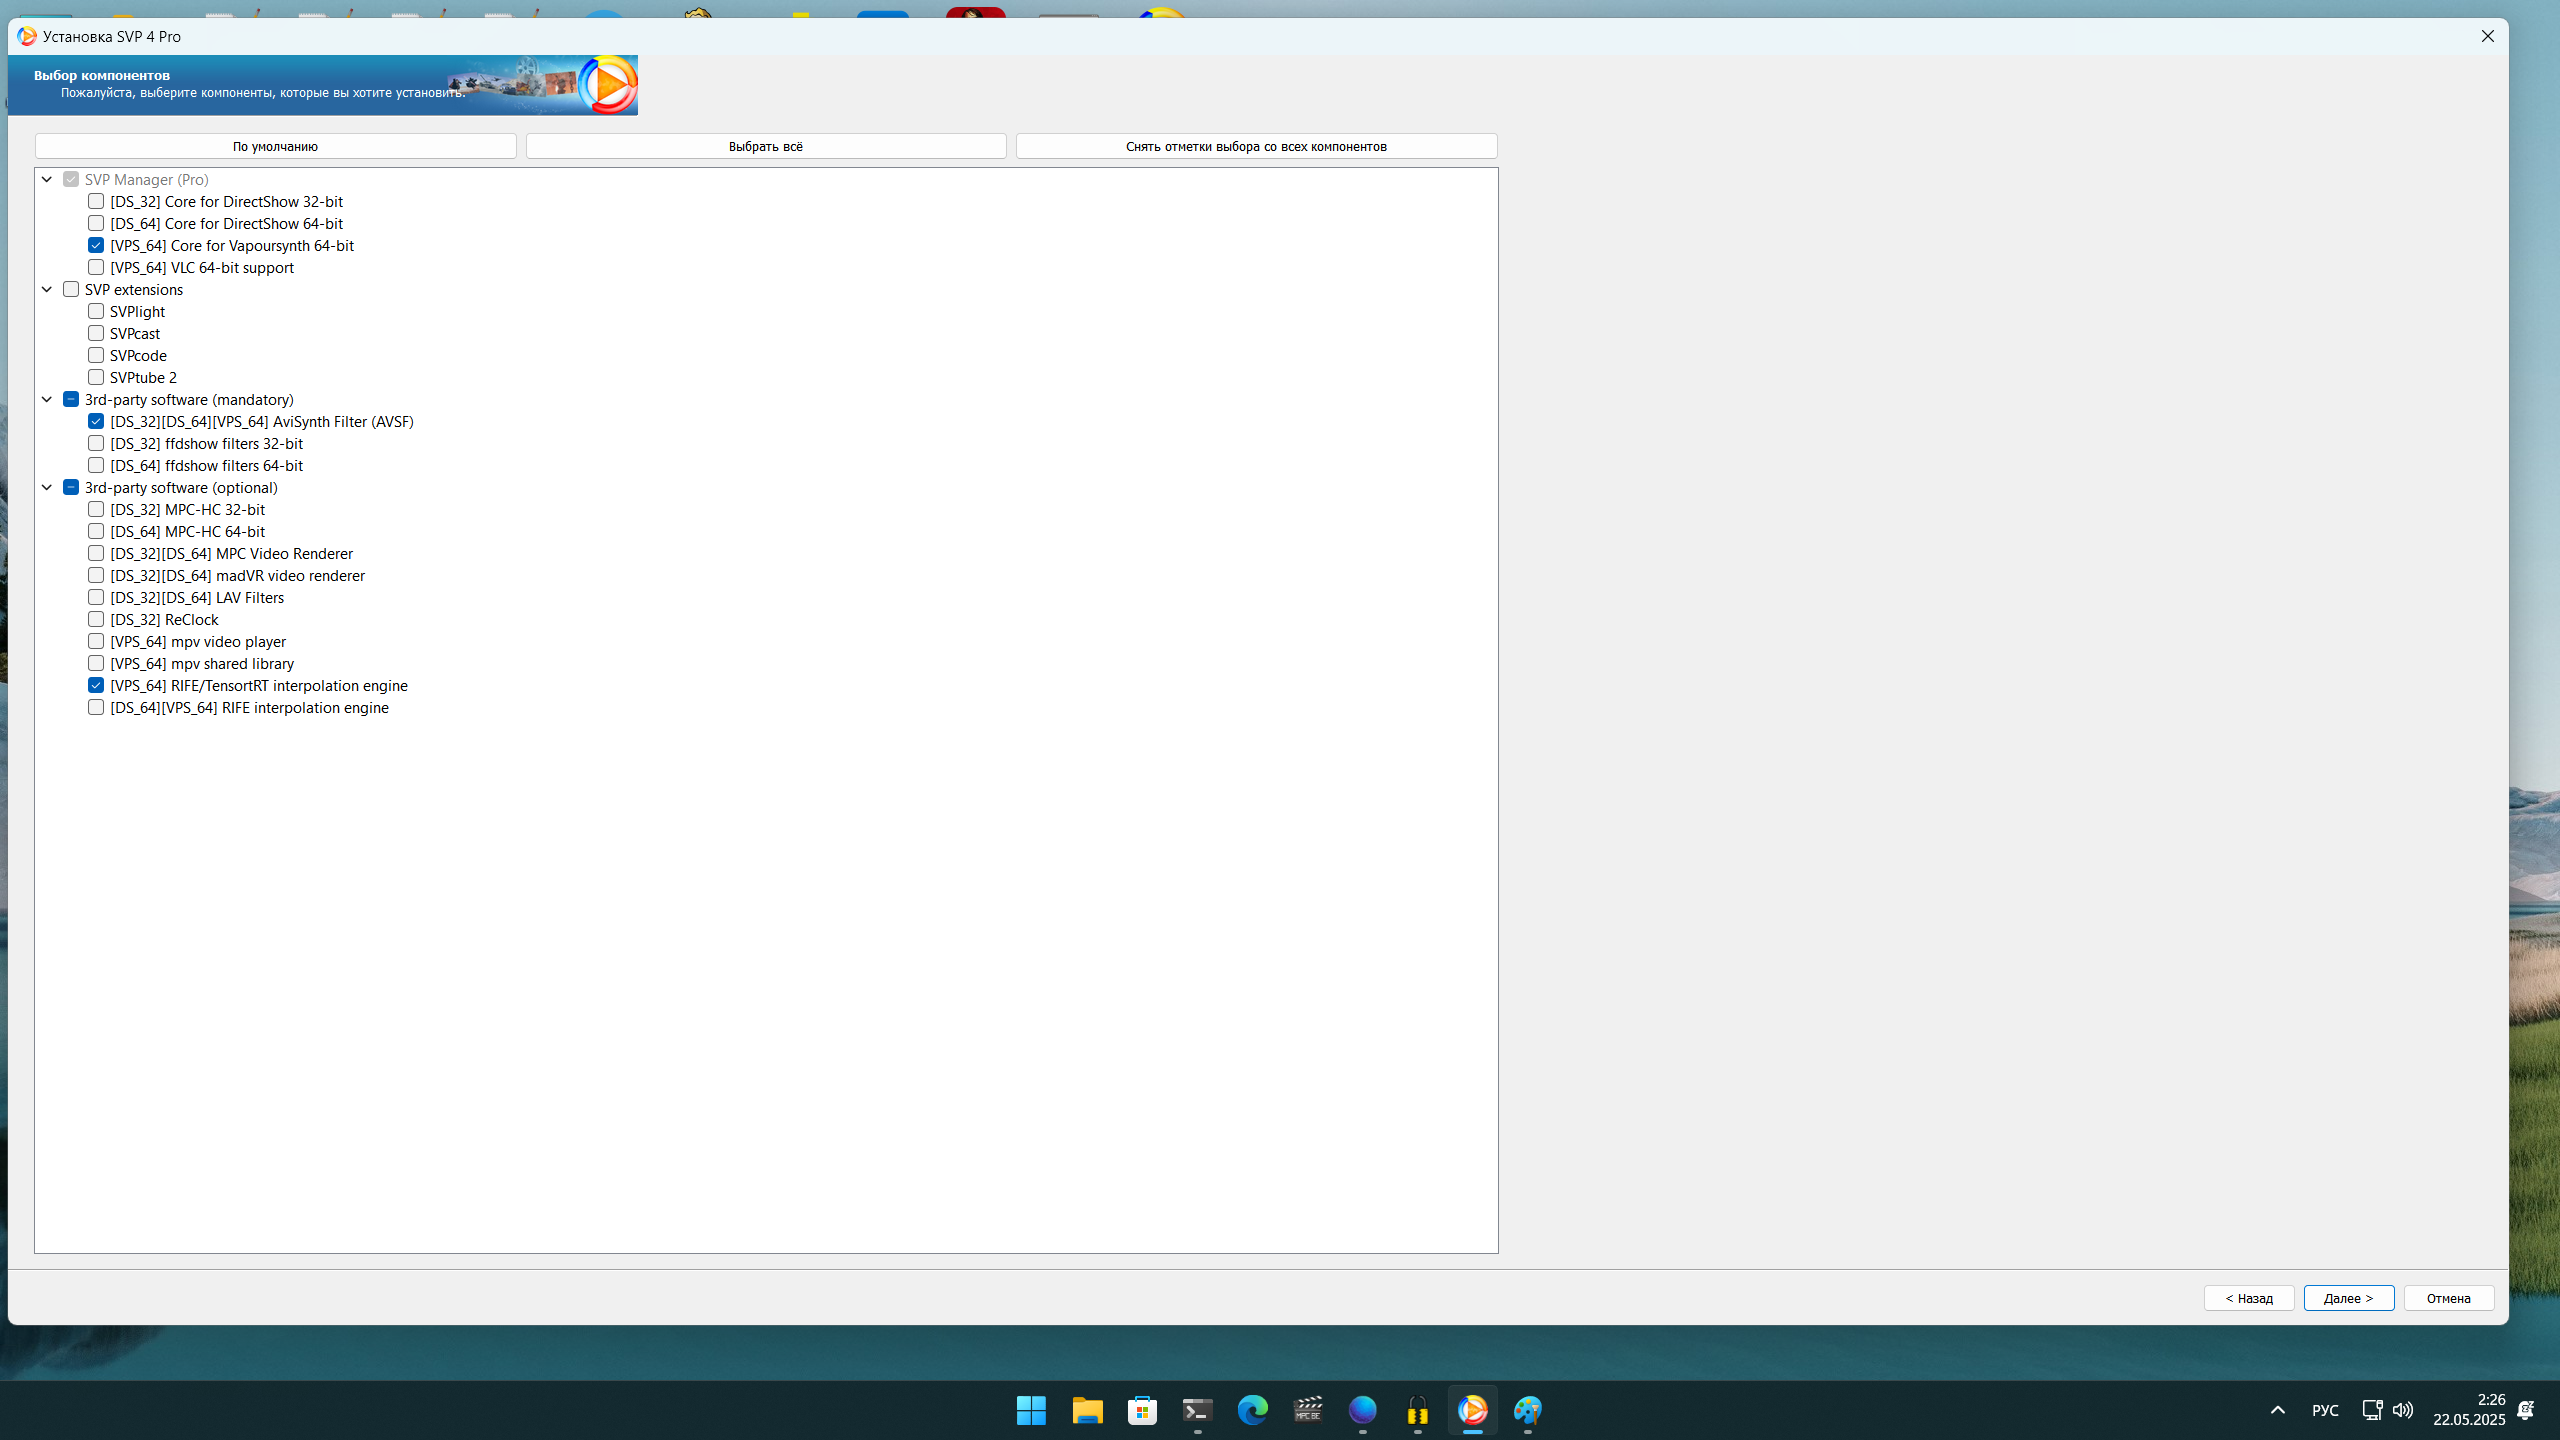Collapse 3rd-party software (optional) group
This screenshot has height=1440, width=2560.
47,487
